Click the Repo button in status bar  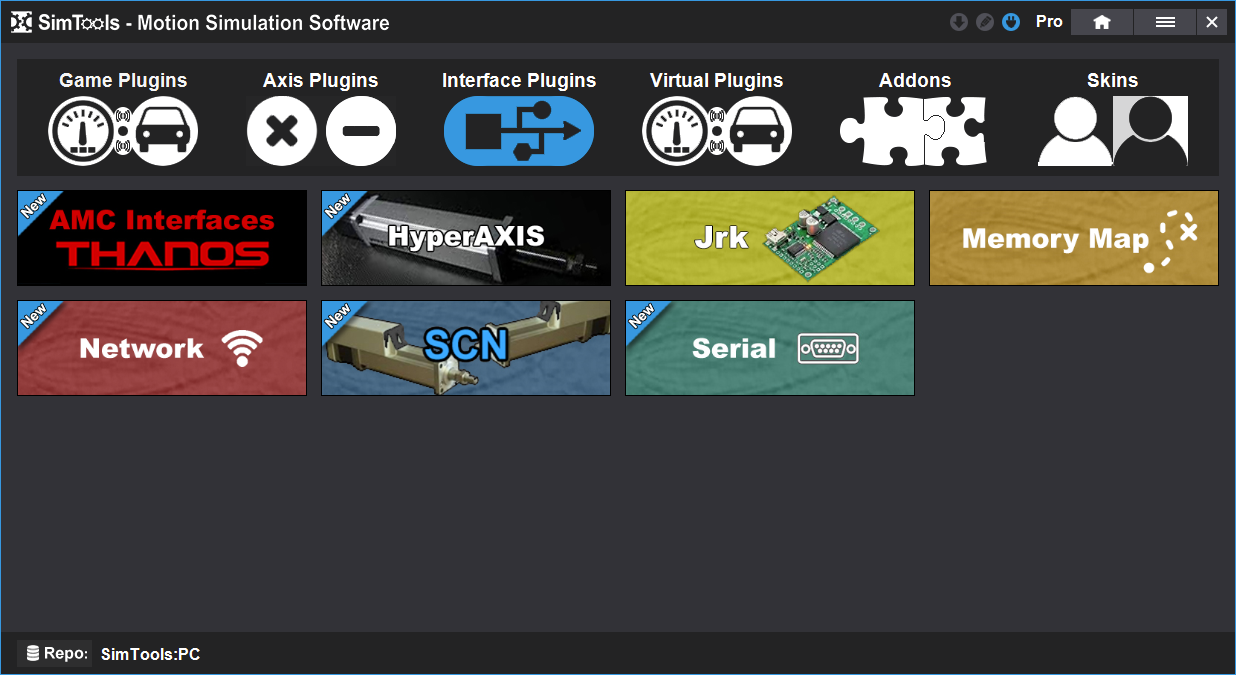coord(56,654)
